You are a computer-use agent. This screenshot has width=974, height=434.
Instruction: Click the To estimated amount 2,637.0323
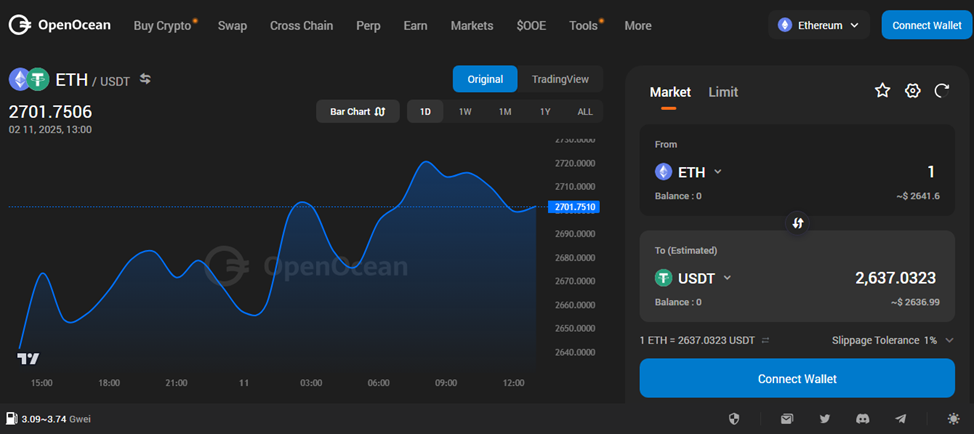895,278
